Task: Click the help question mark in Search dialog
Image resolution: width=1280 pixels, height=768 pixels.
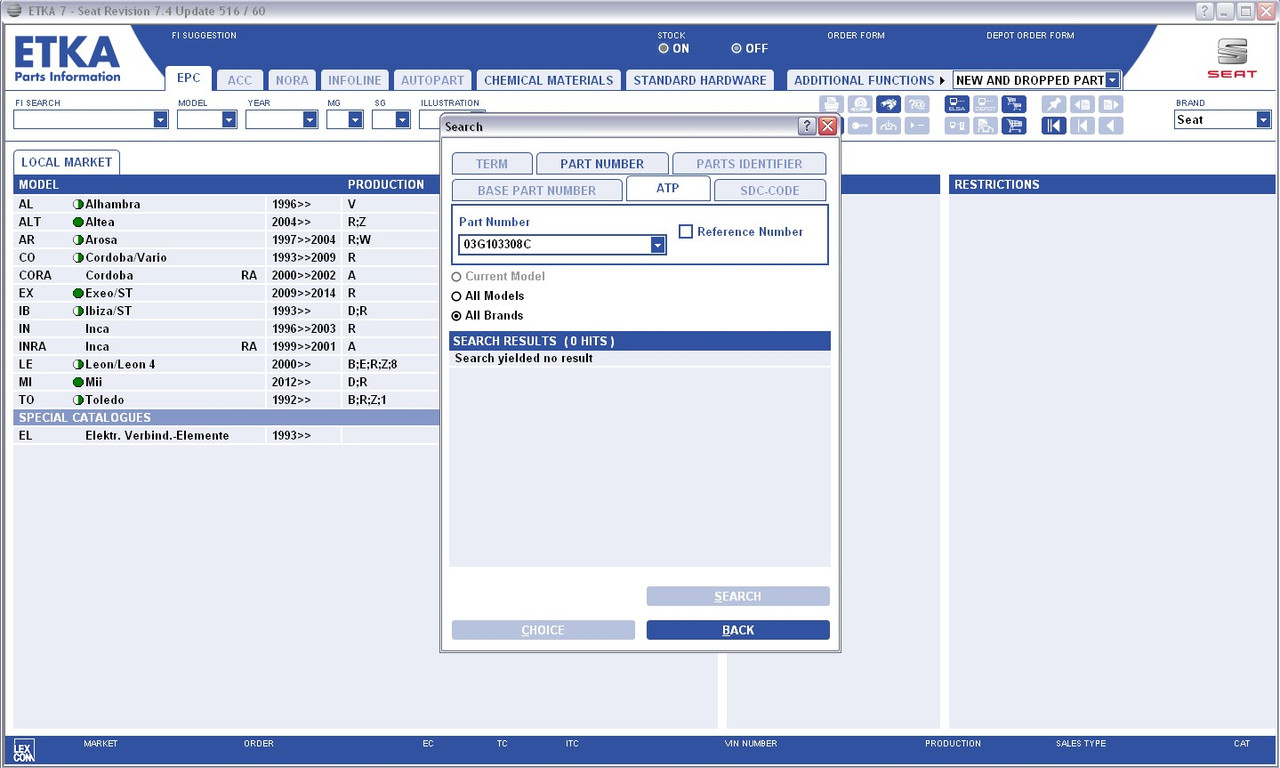Action: point(807,126)
